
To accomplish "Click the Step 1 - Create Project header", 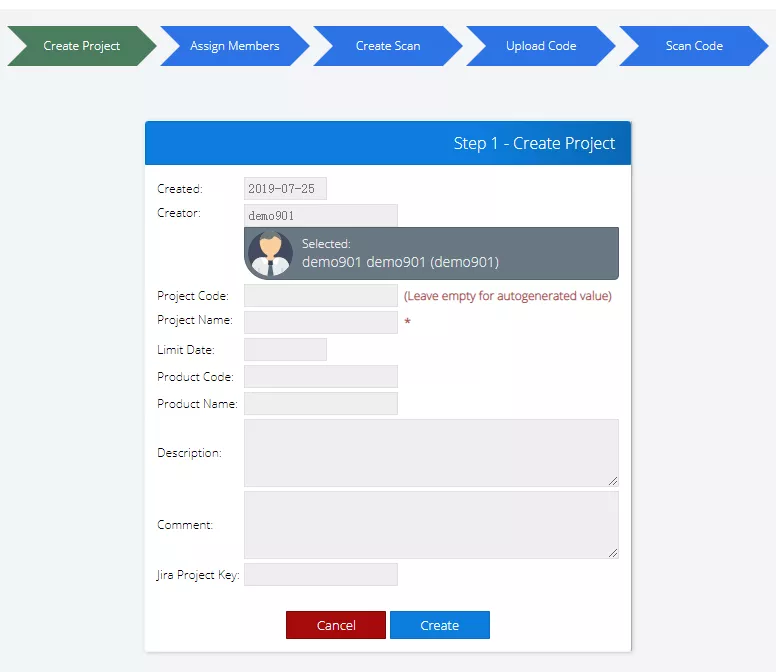I will (x=388, y=143).
